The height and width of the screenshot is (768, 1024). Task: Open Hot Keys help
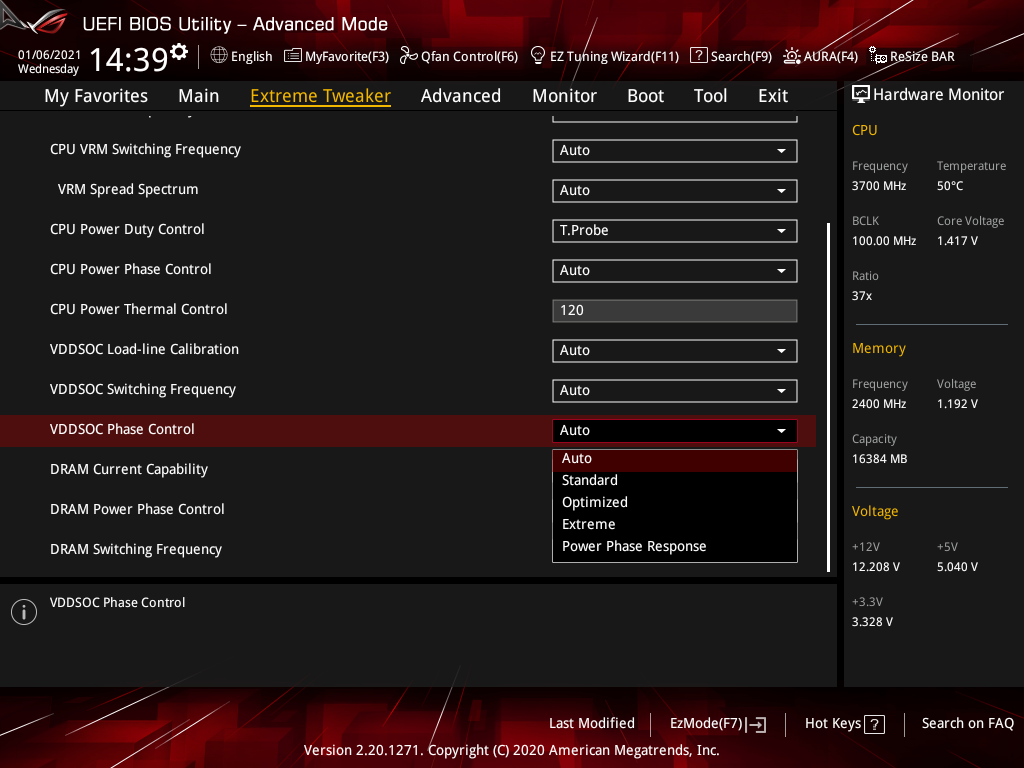[x=844, y=724]
